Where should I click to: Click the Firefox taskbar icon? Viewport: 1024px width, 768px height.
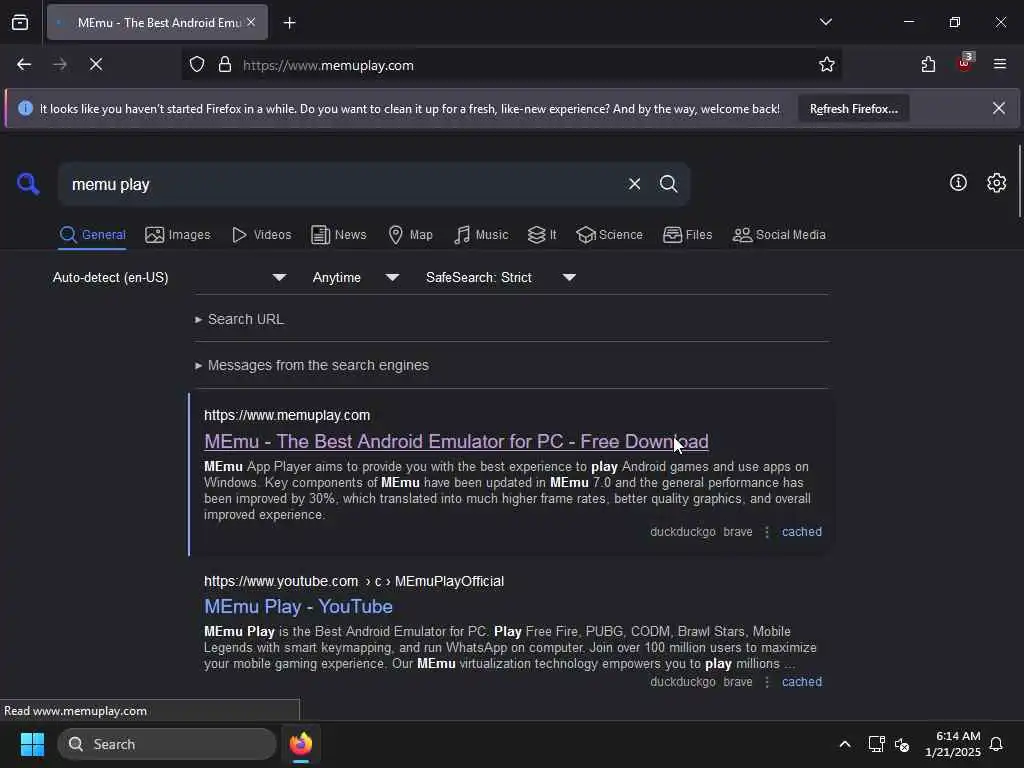301,744
